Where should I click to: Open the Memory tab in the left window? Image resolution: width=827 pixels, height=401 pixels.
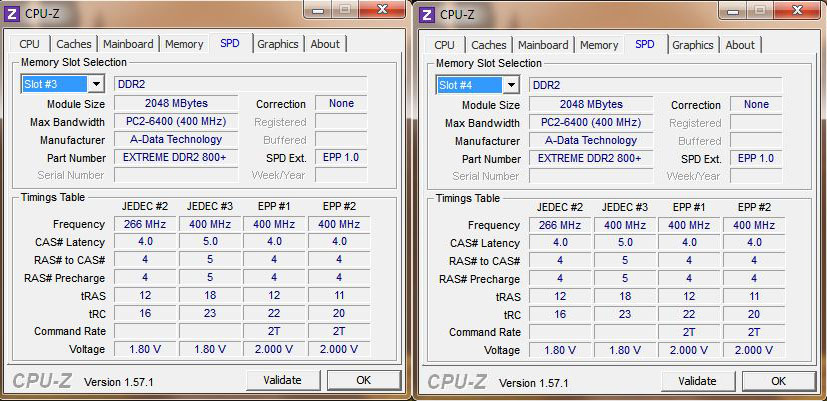pyautogui.click(x=184, y=44)
